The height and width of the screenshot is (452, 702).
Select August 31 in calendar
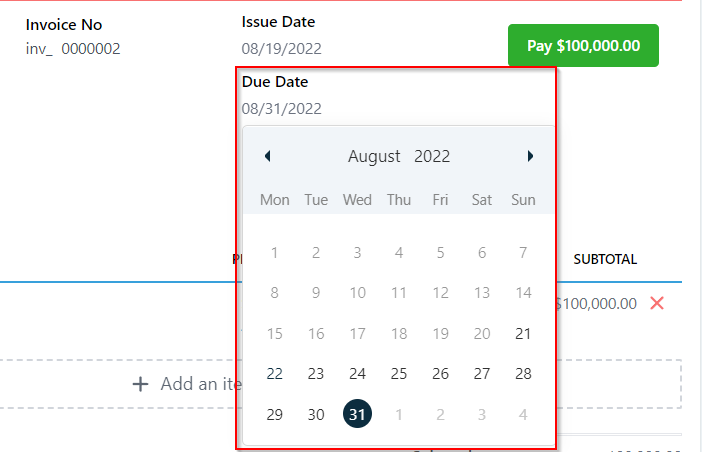point(357,414)
